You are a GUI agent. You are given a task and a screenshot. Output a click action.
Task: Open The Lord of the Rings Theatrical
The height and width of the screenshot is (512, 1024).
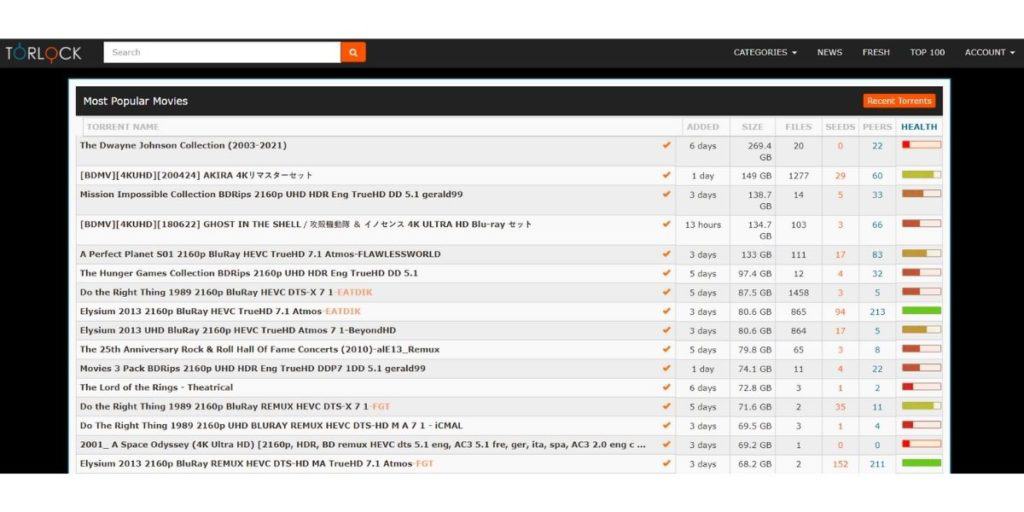[156, 387]
